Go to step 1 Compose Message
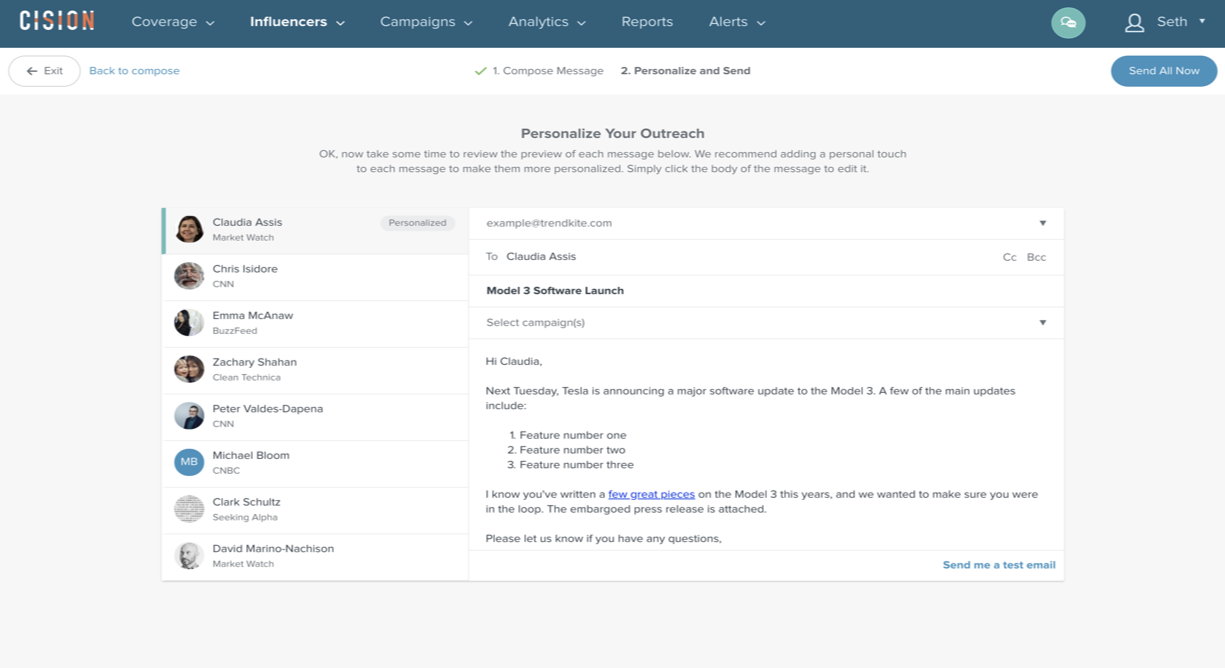The image size is (1225, 668). click(548, 71)
